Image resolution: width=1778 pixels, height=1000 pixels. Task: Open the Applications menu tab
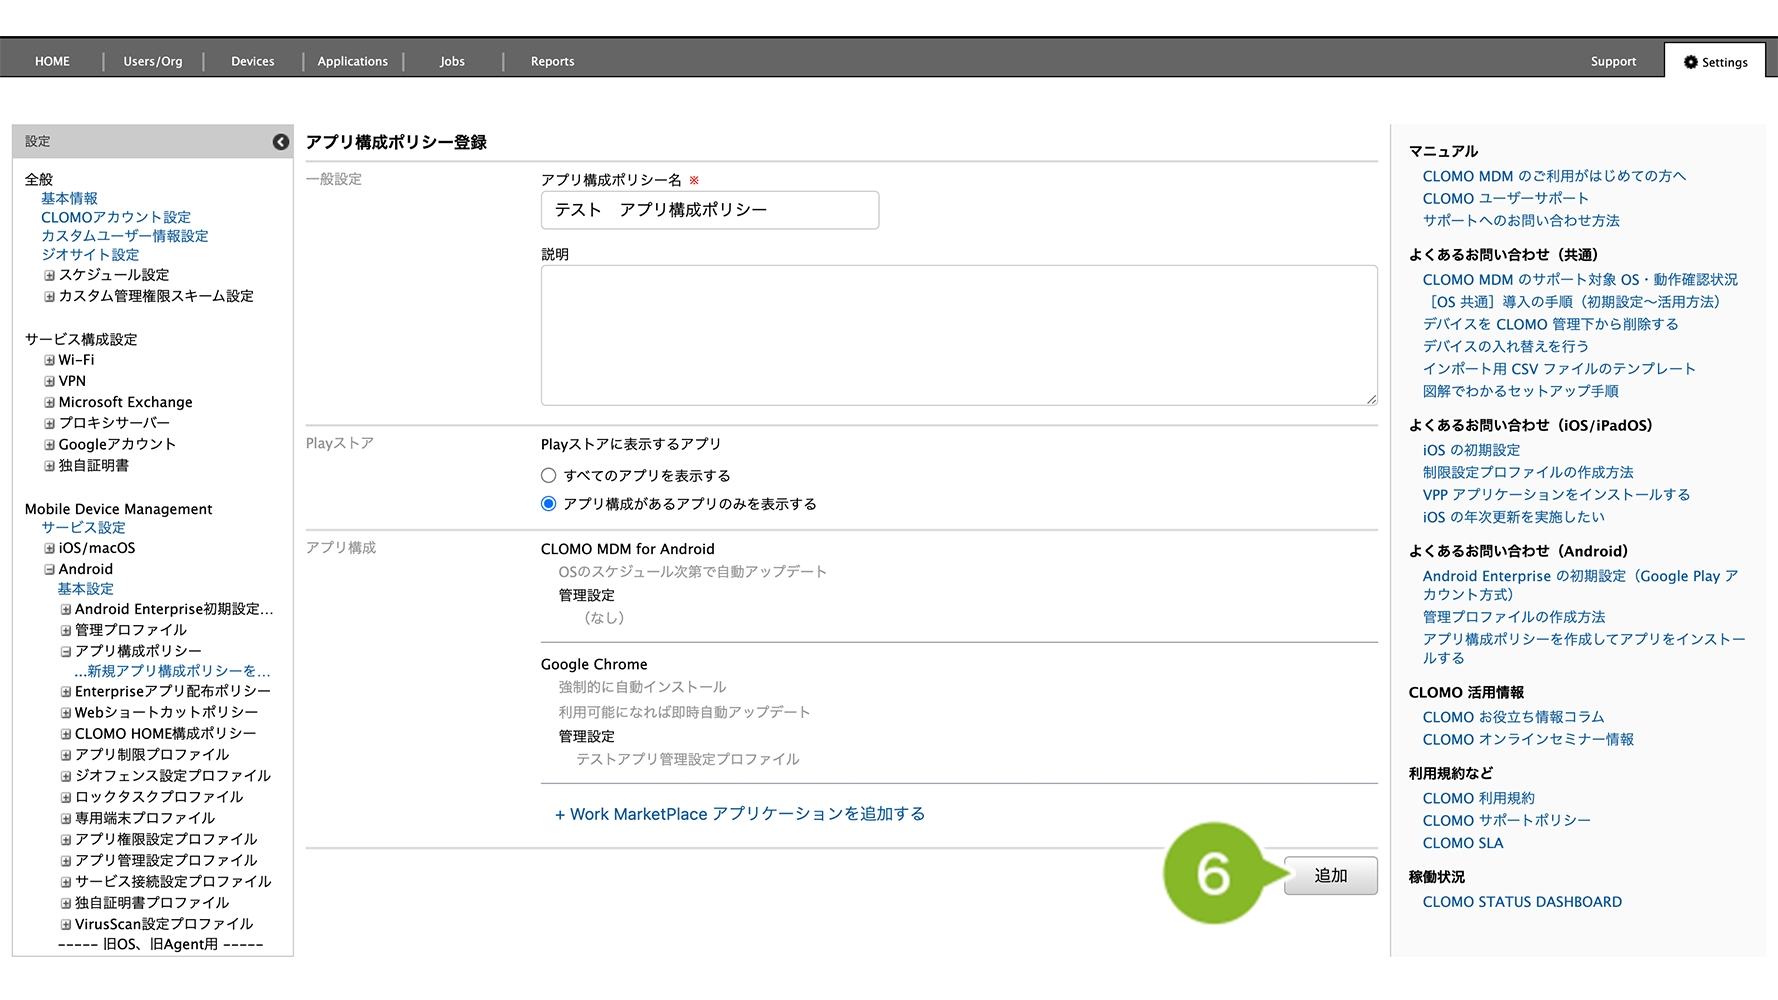pos(352,62)
